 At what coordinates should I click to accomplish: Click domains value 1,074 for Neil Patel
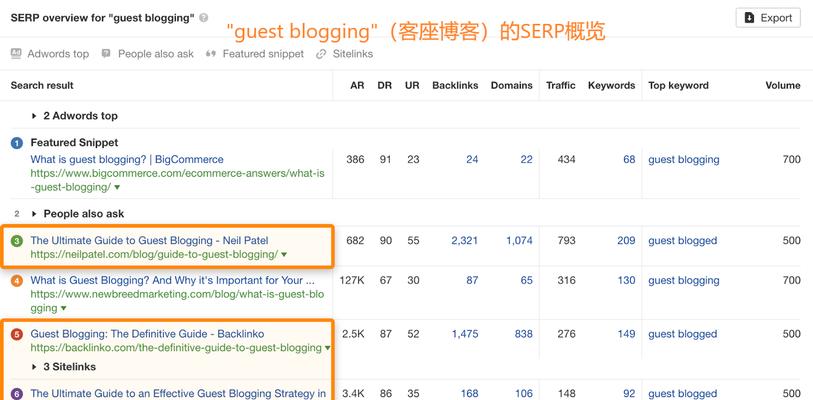[x=520, y=241]
